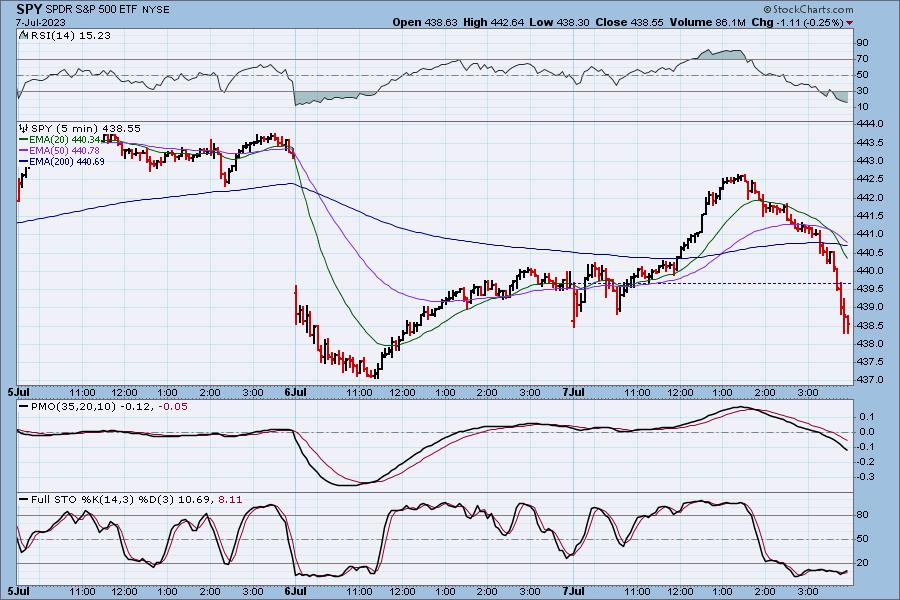Screen dimensions: 900x600
Task: Click the 'SPY (5 min) 438.55' legend
Action: 86,129
